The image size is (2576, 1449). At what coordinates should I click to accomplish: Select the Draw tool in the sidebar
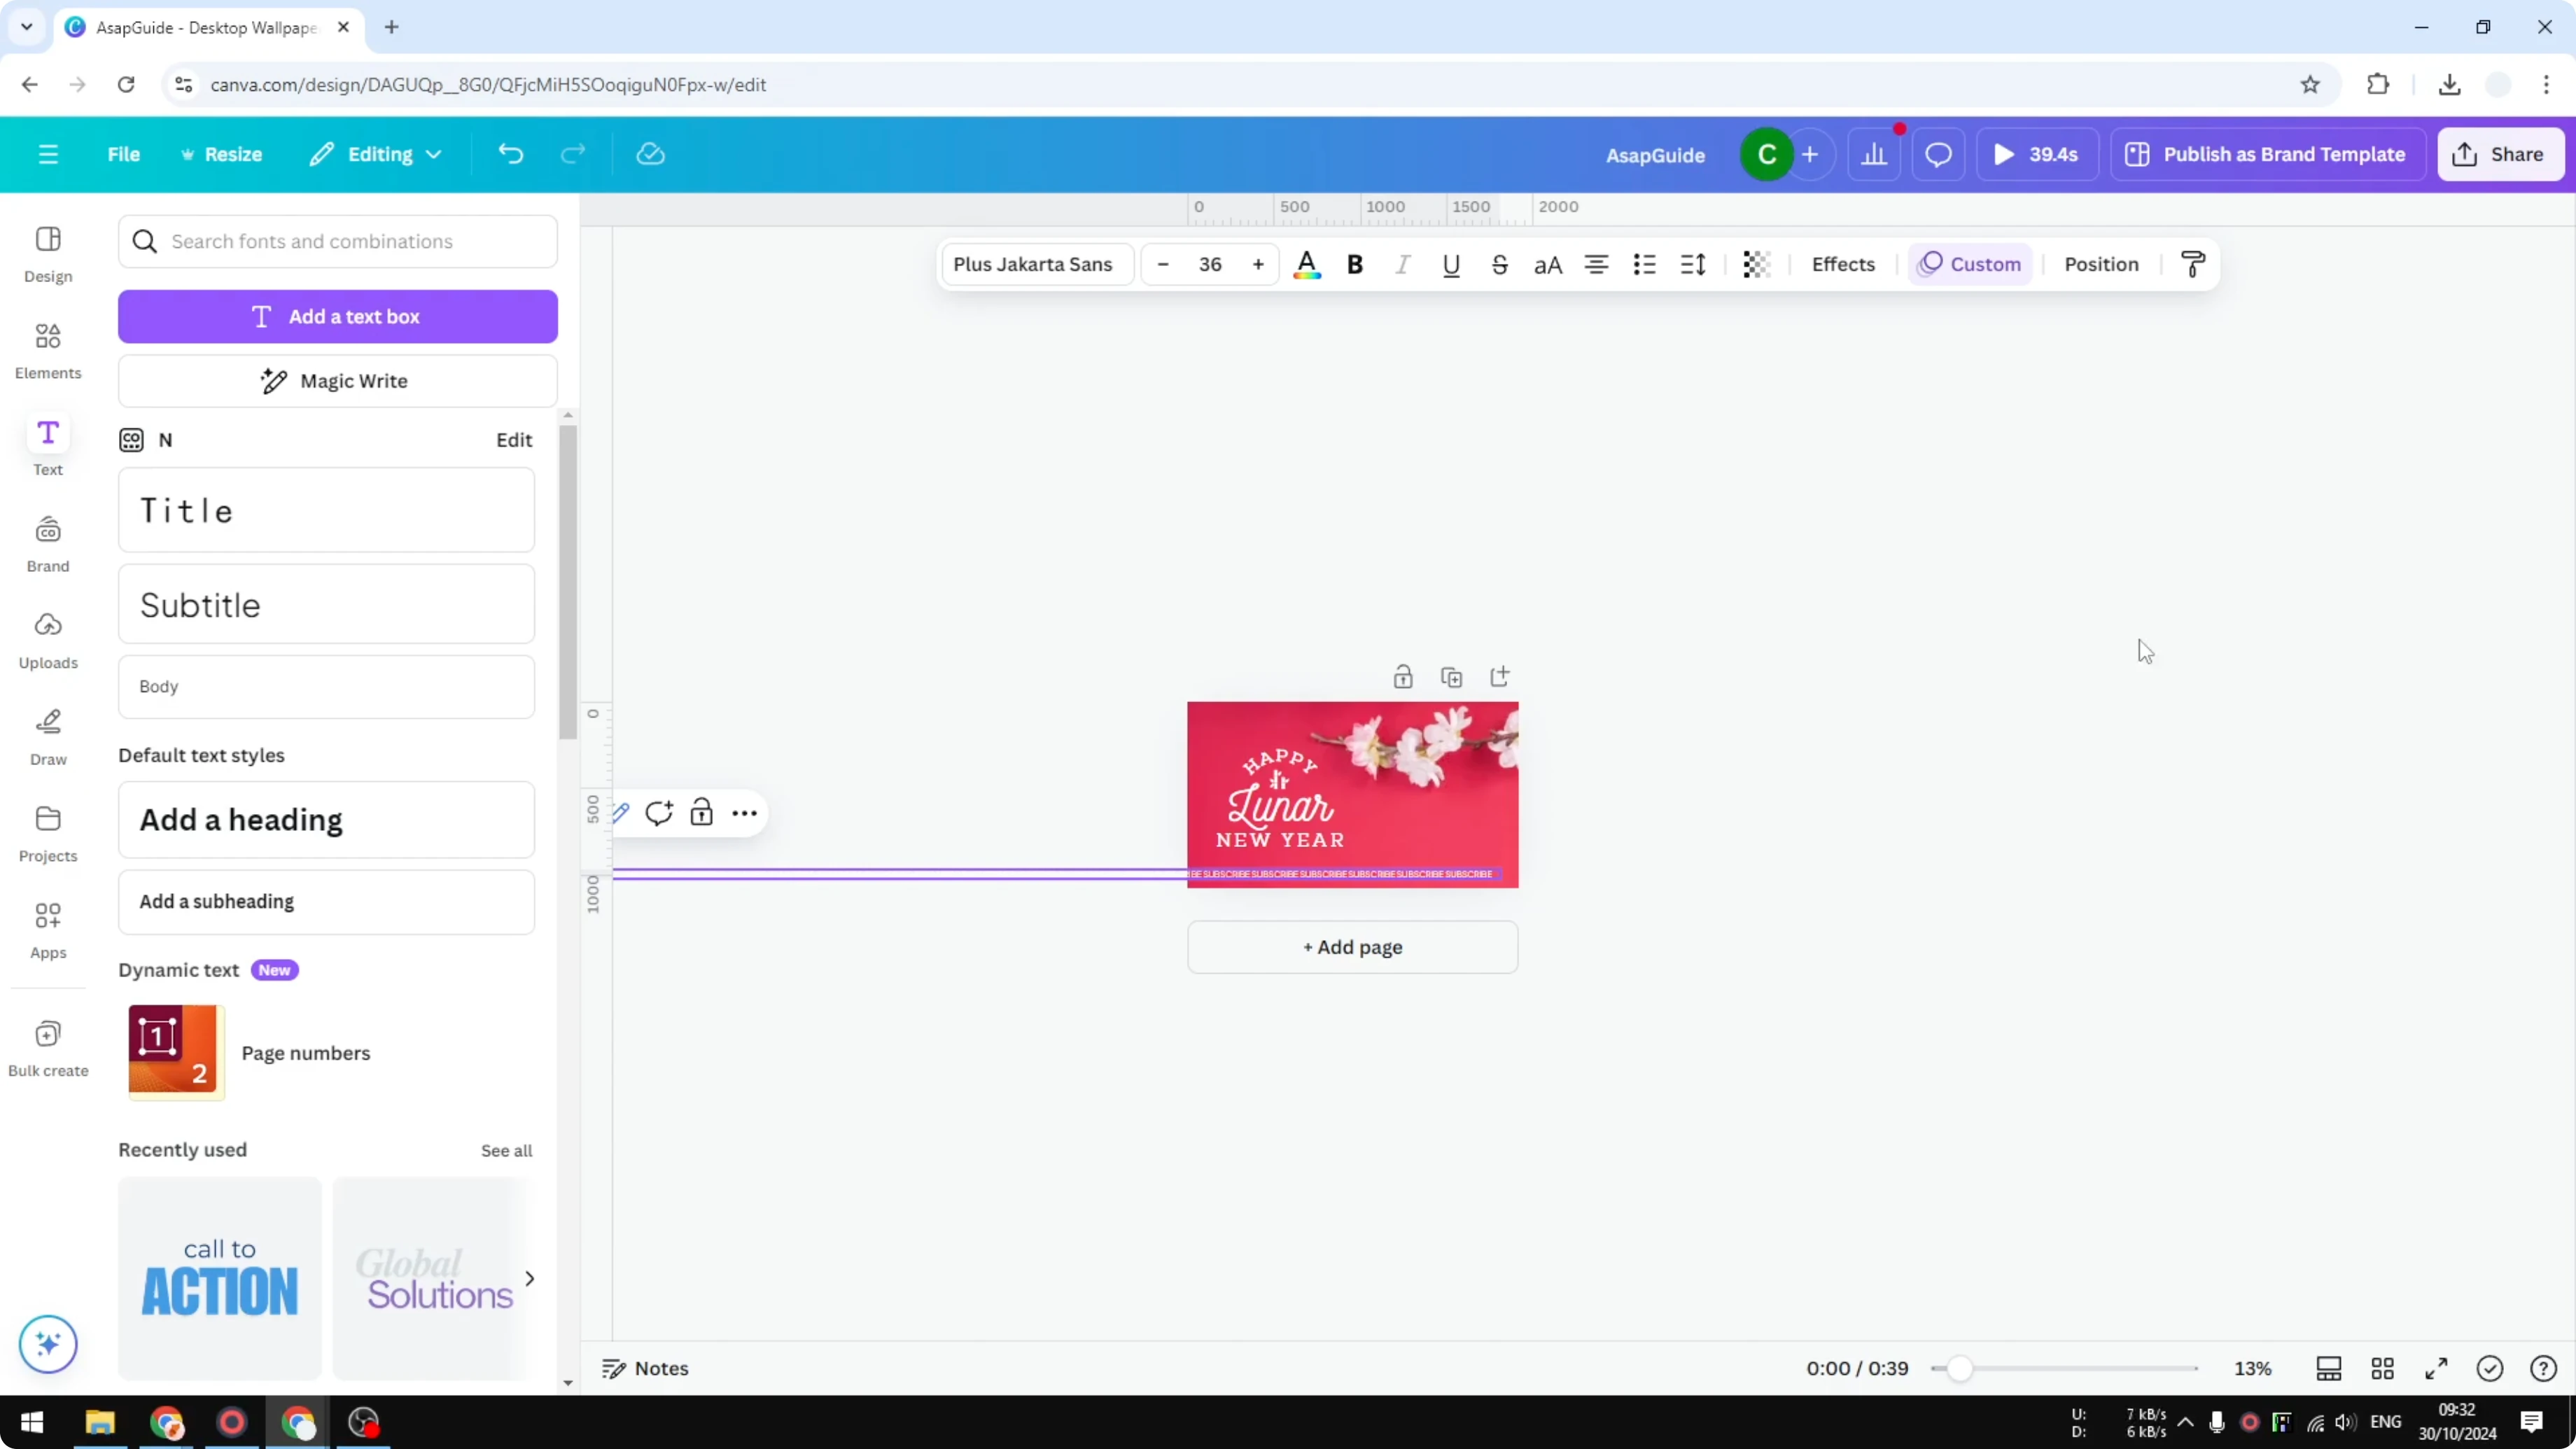(x=47, y=737)
